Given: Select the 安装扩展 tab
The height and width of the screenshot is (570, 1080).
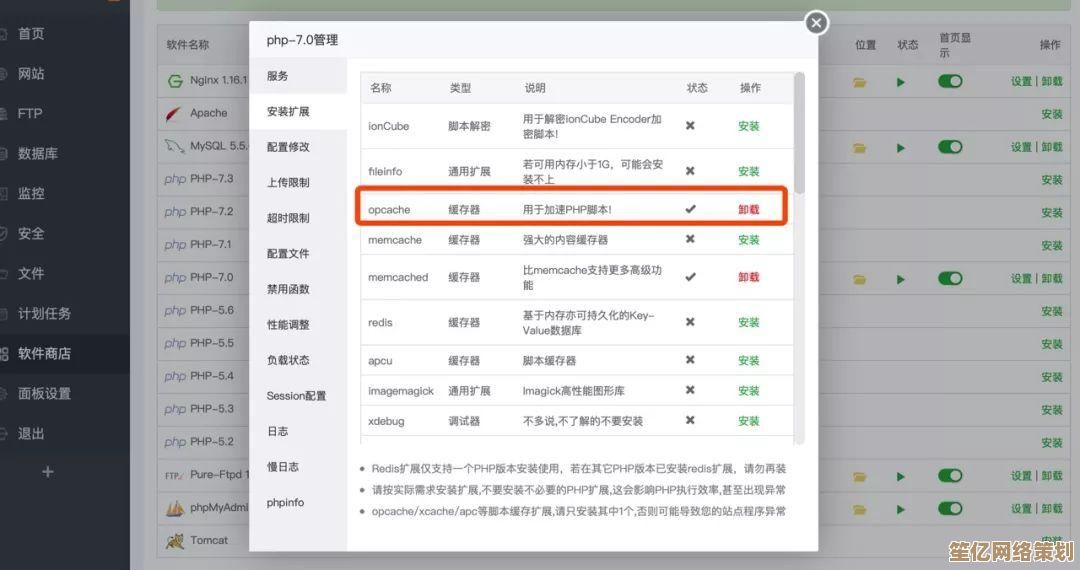Looking at the screenshot, I should click(x=288, y=112).
